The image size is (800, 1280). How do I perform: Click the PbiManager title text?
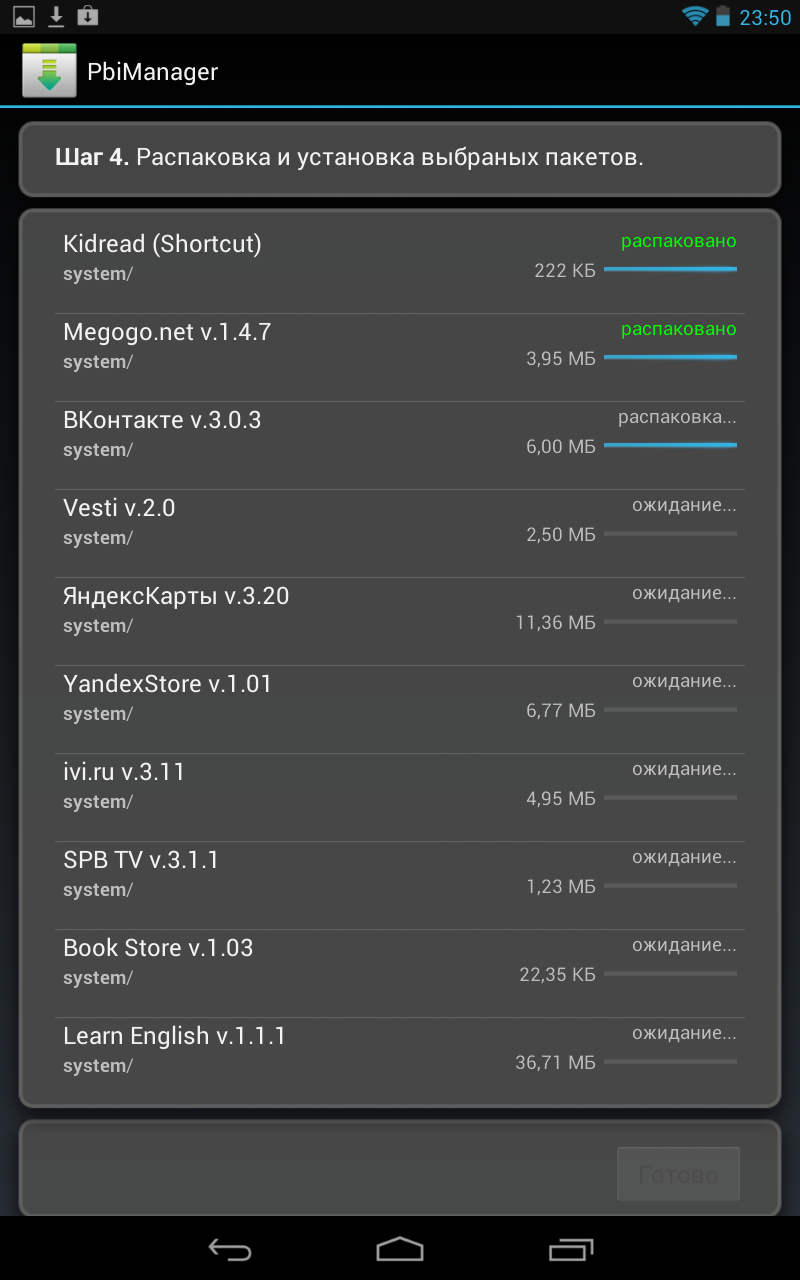coord(153,72)
